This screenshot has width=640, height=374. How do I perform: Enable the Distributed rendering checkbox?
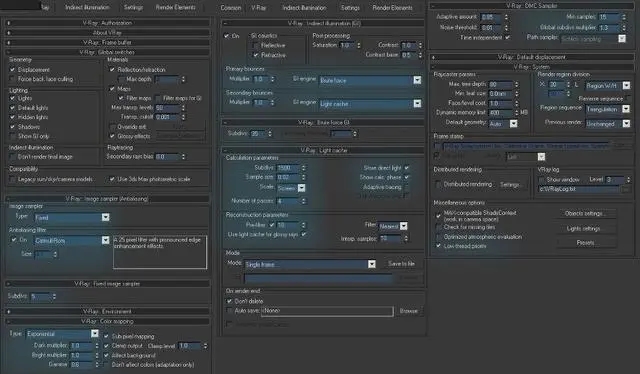coord(438,185)
